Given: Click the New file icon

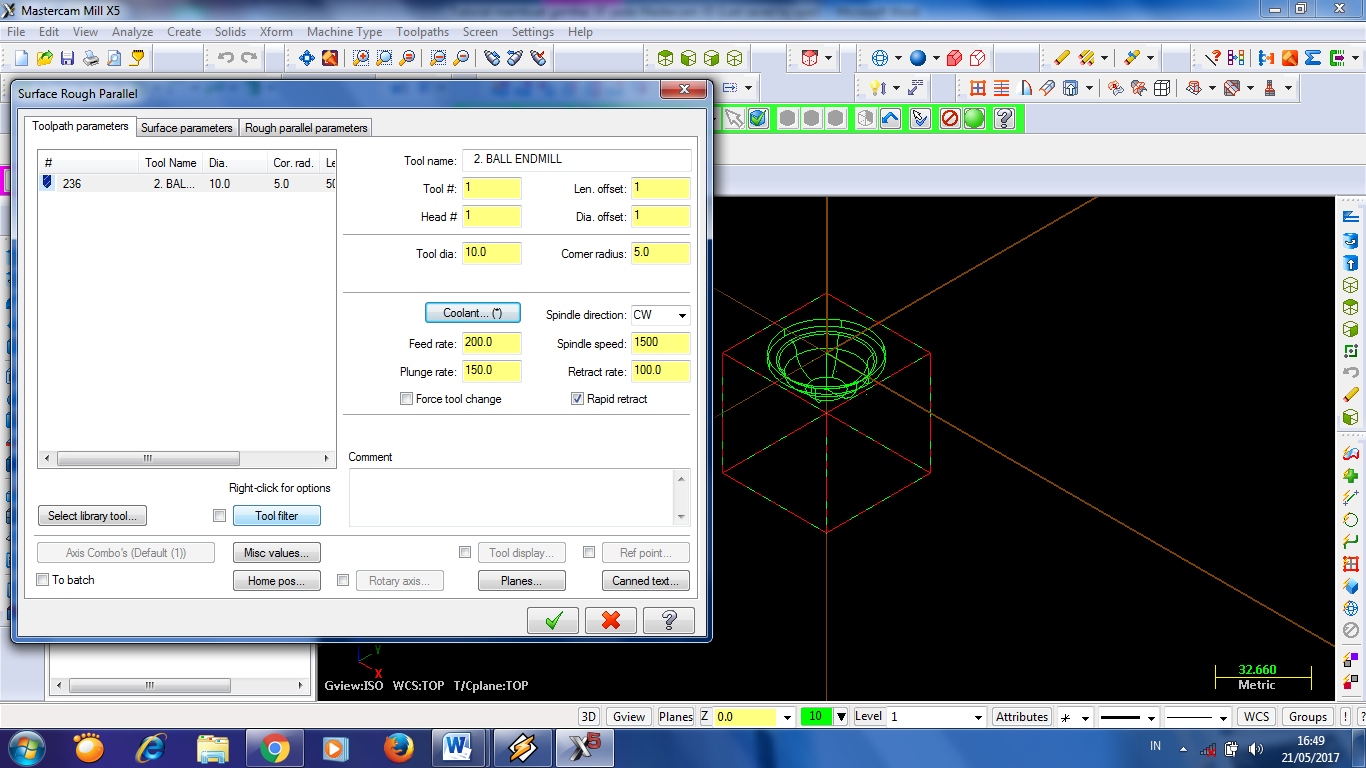Looking at the screenshot, I should coord(21,58).
